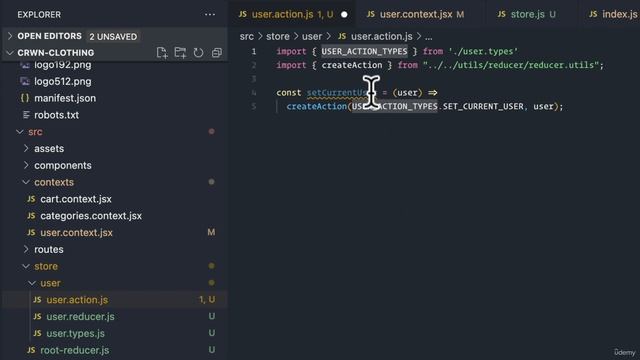Expand the components folder
The image size is (640, 360).
(x=26, y=165)
